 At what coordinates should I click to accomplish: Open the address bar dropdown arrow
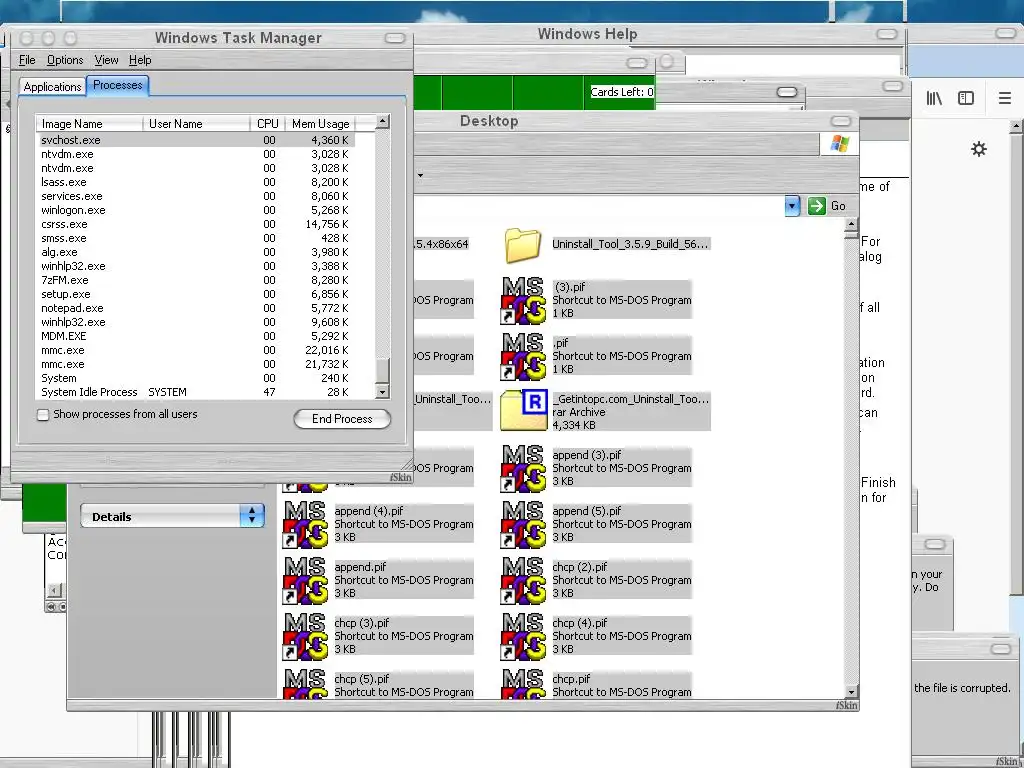pyautogui.click(x=792, y=206)
